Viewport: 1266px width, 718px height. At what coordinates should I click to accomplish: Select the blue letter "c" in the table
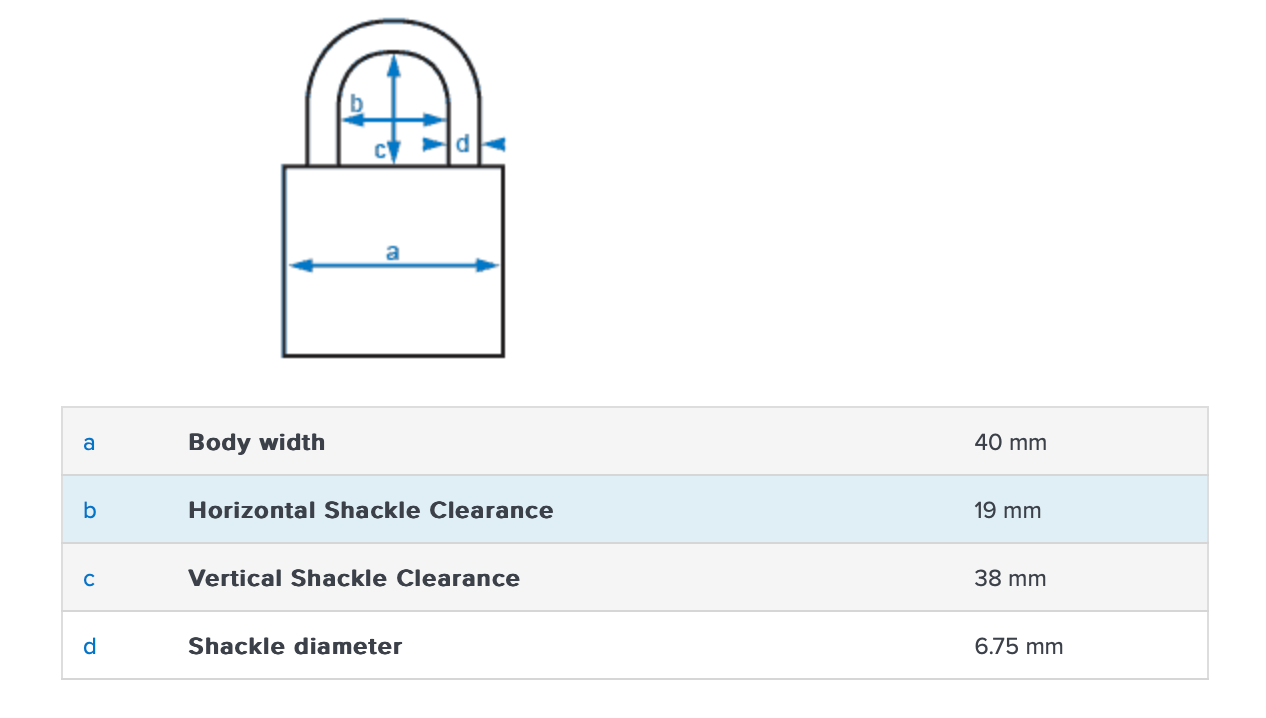point(89,579)
